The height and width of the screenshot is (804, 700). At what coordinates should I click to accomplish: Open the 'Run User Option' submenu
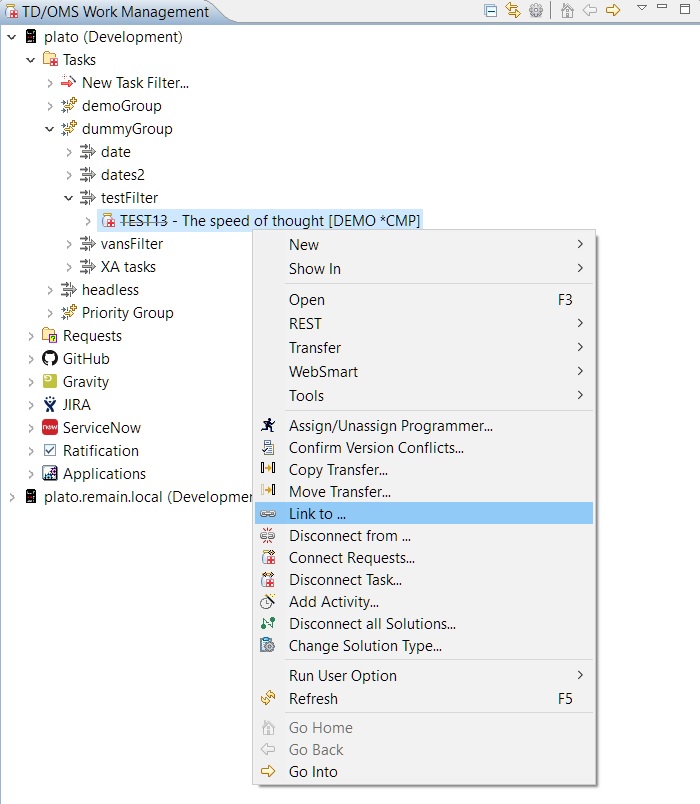click(342, 676)
